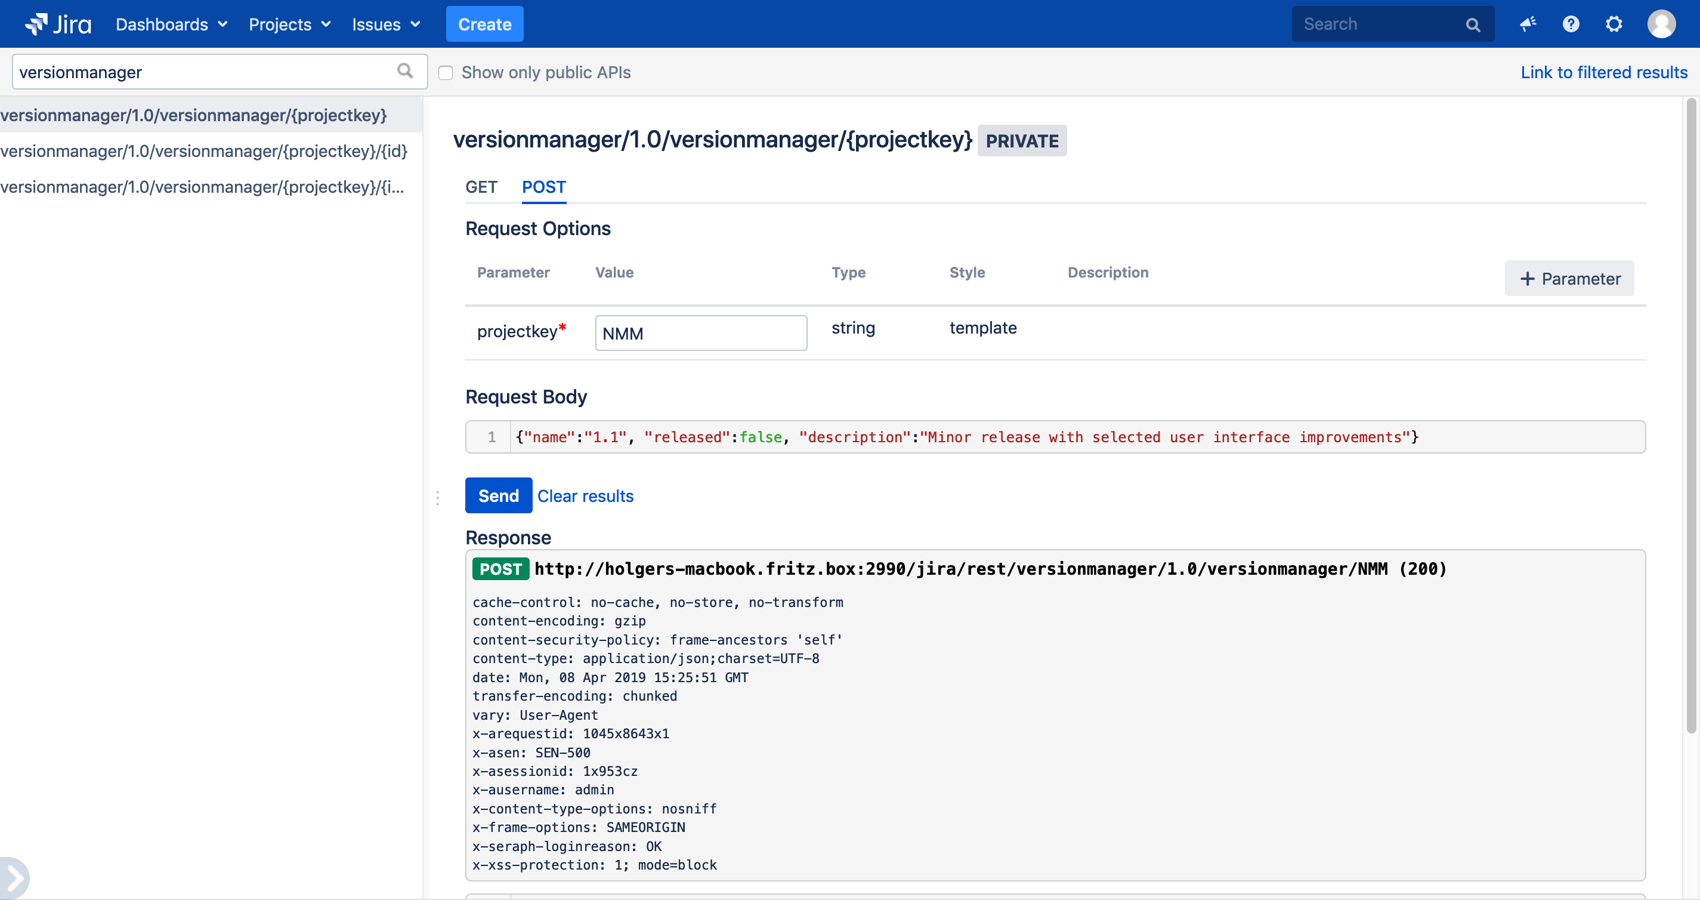This screenshot has width=1700, height=900.
Task: Expand the sidebar with bottom-left arrow
Action: tap(14, 878)
